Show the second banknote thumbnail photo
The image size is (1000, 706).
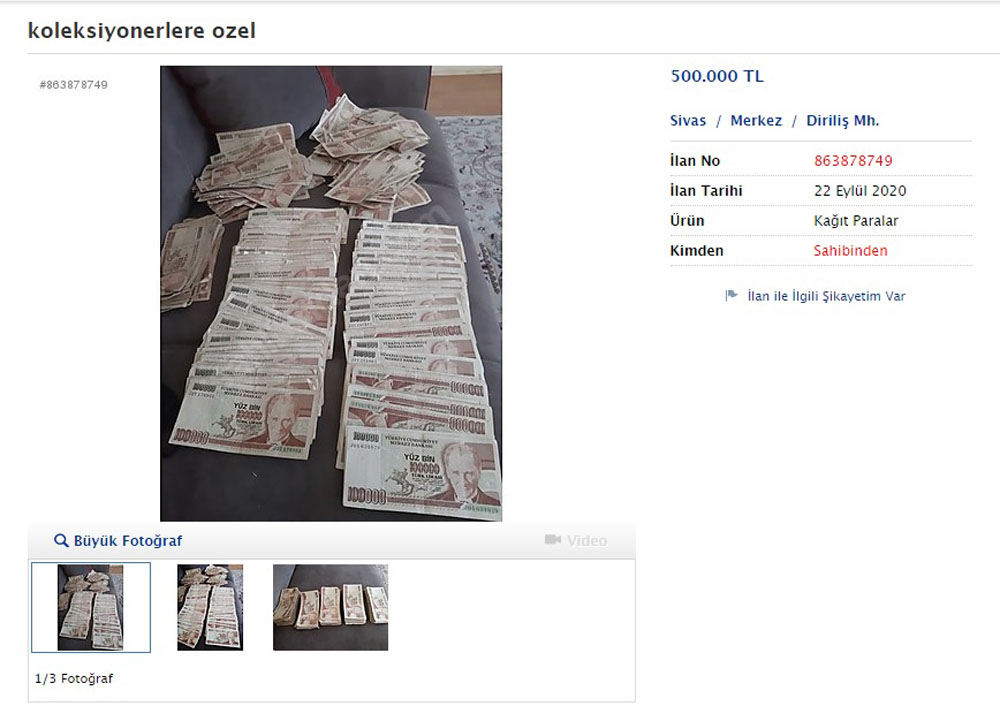pos(210,607)
